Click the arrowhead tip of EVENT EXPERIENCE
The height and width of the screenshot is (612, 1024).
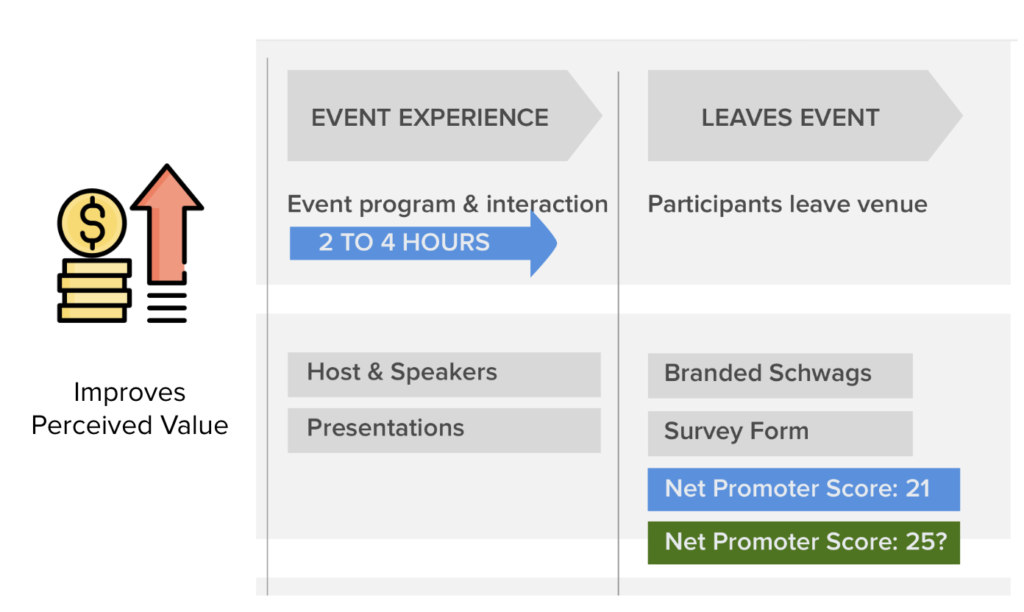pyautogui.click(x=585, y=116)
